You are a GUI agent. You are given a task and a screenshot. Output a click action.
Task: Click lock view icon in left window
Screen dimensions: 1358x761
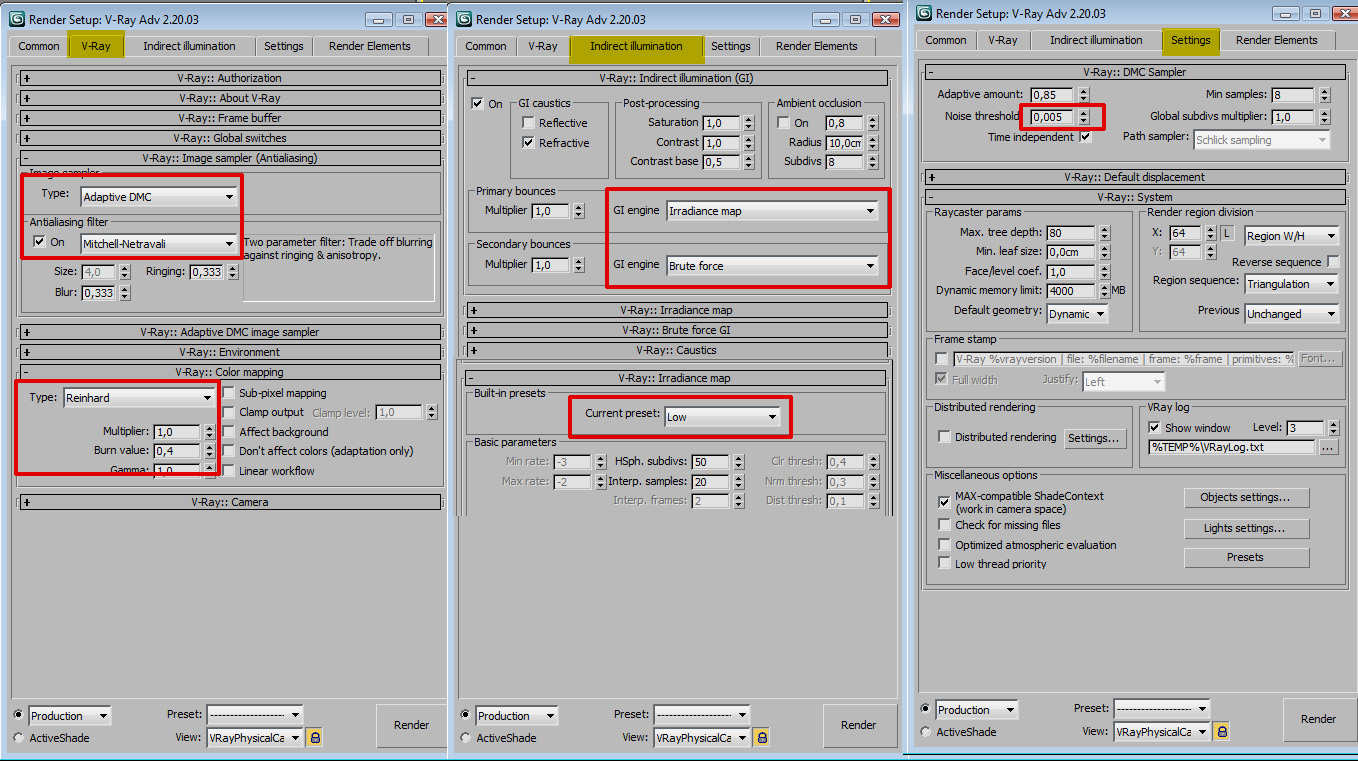pyautogui.click(x=315, y=738)
